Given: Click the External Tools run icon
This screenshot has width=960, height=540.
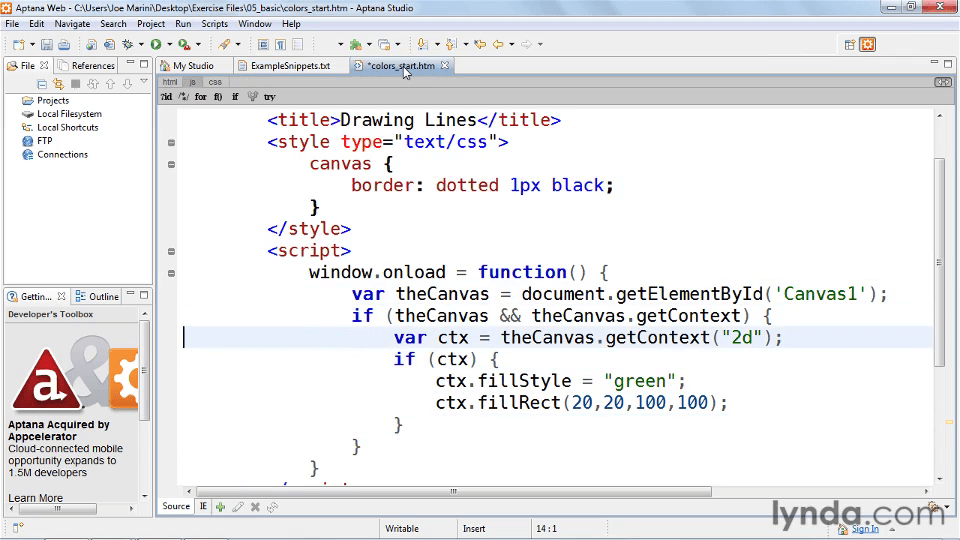Looking at the screenshot, I should coord(184,44).
